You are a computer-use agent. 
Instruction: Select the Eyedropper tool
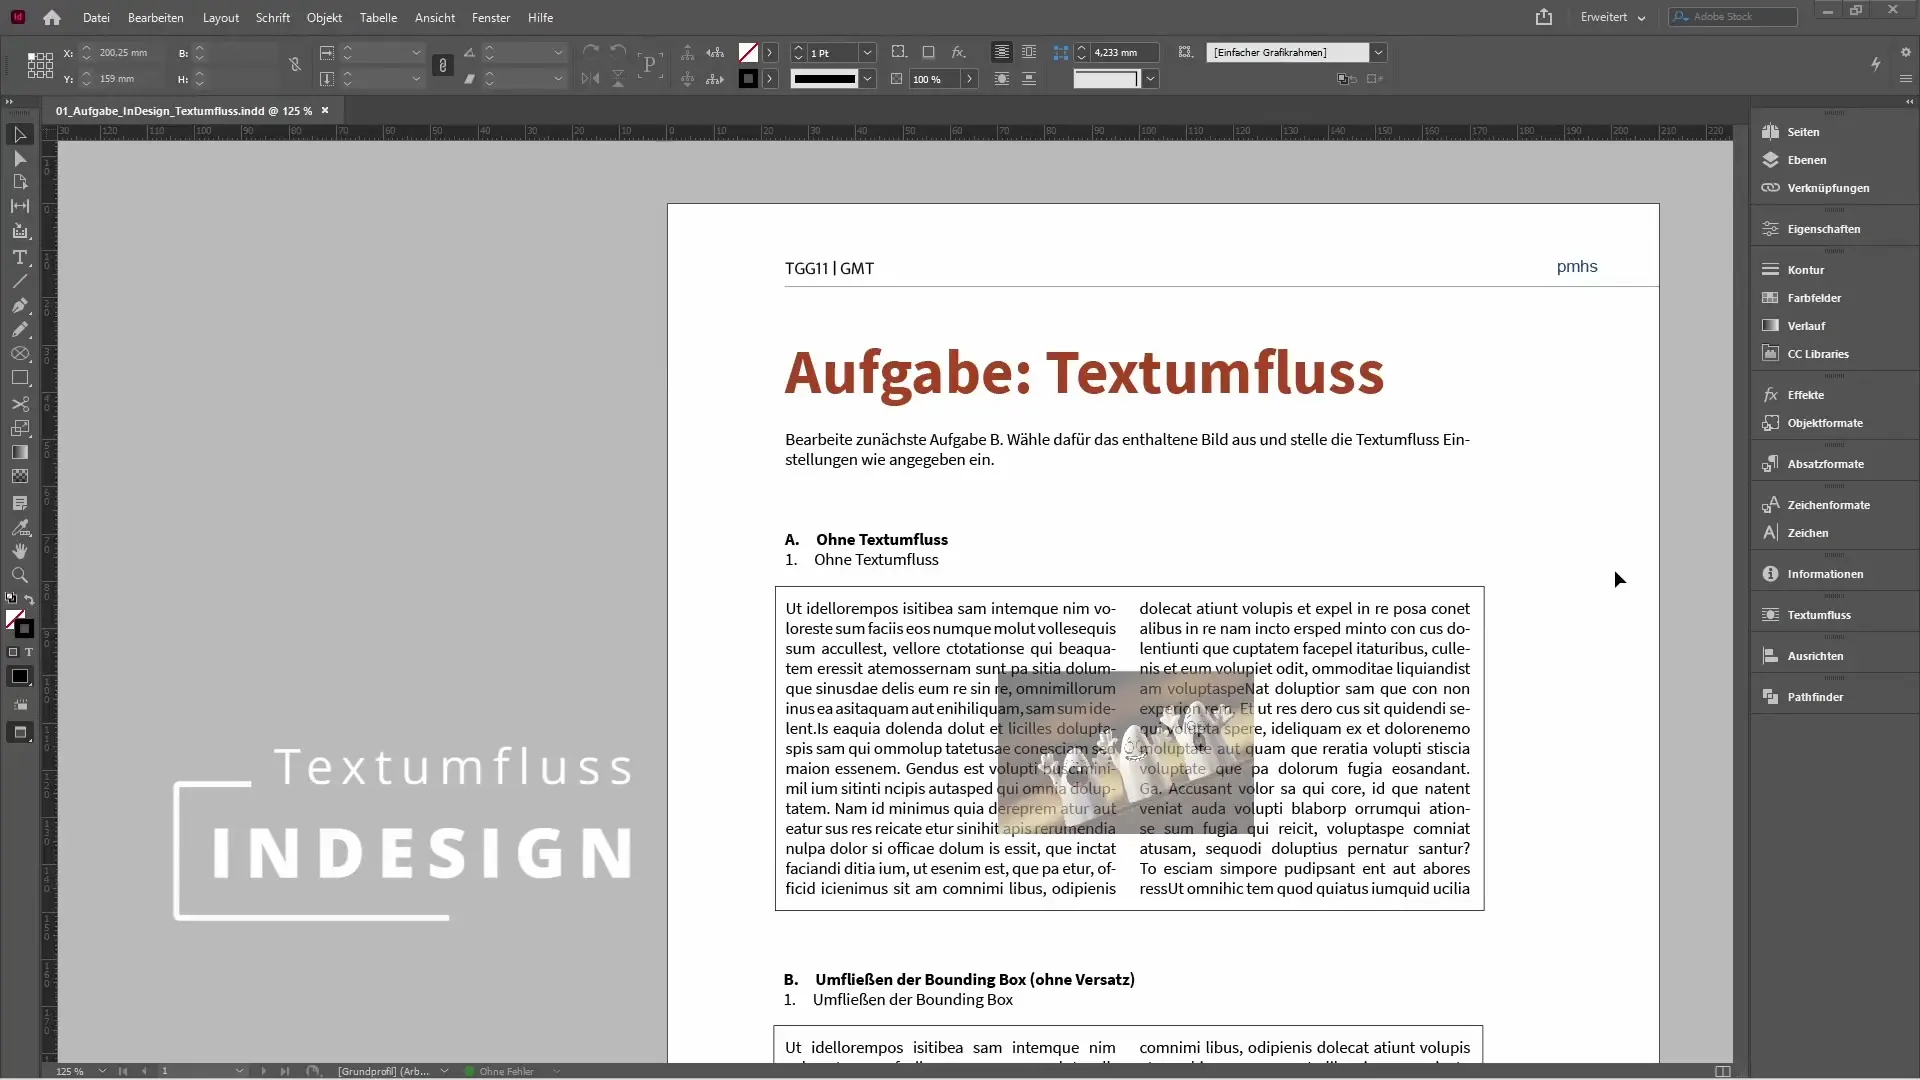[20, 527]
